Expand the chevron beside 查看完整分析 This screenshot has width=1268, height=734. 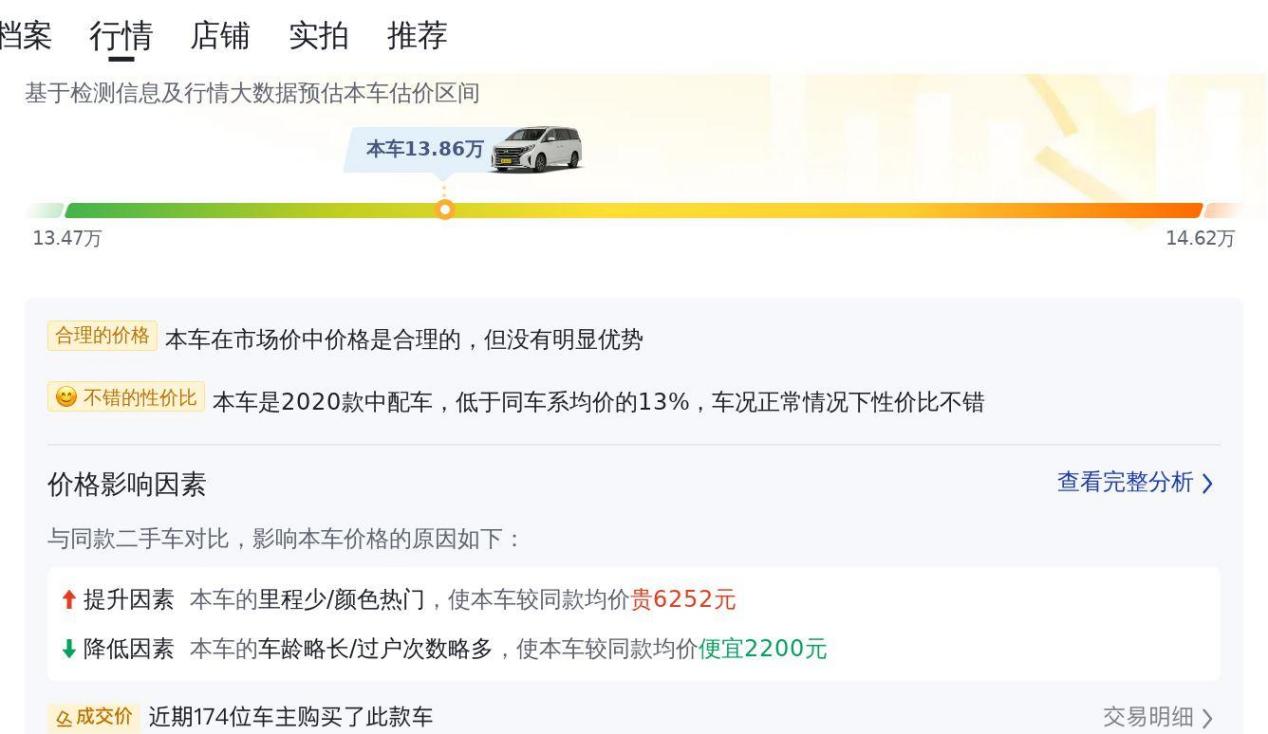[1207, 484]
